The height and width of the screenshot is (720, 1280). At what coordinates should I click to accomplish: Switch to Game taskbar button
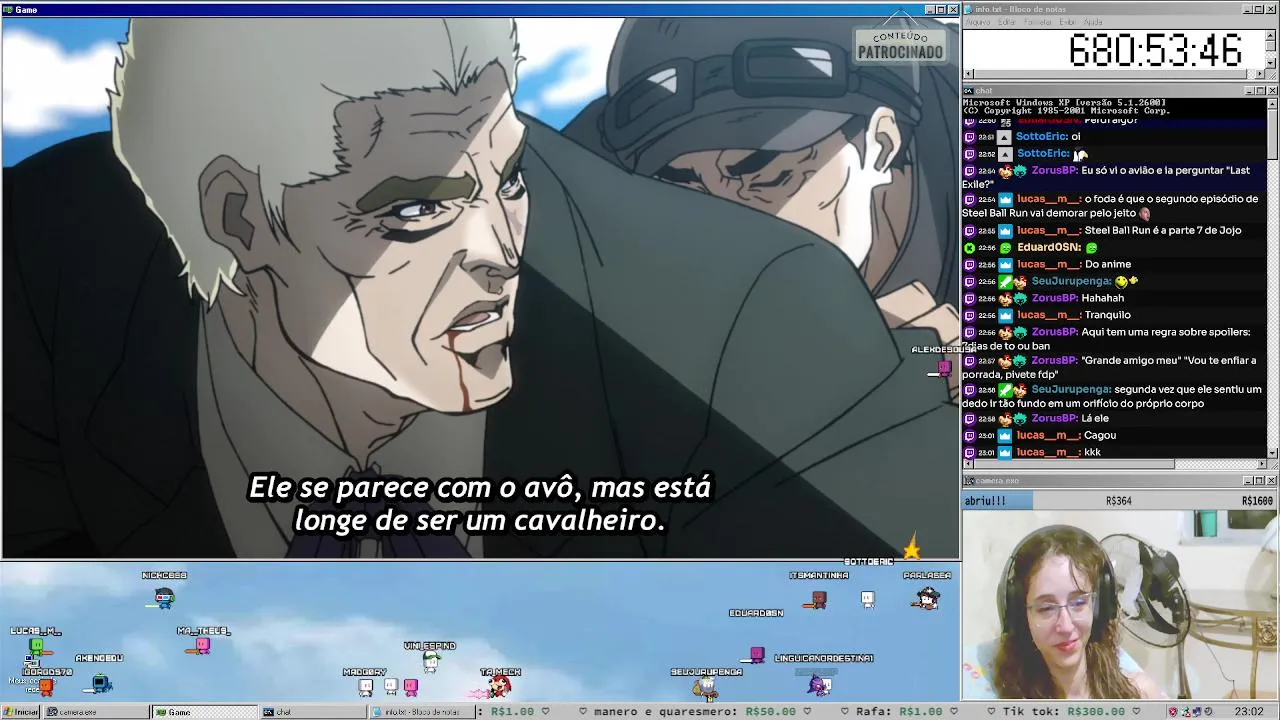(204, 712)
